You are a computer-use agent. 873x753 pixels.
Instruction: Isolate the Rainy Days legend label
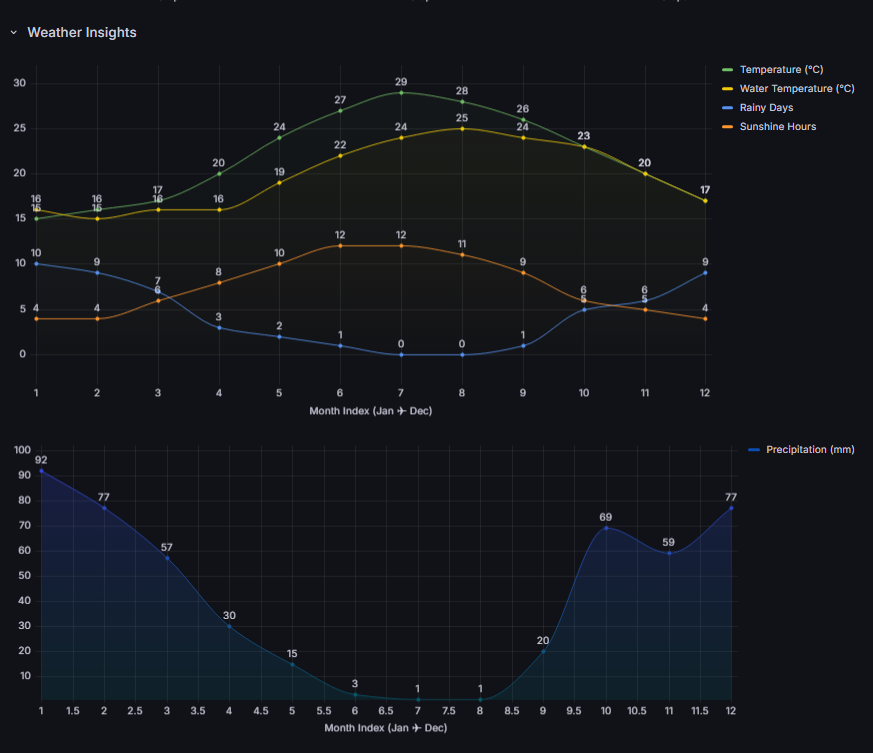click(x=767, y=108)
